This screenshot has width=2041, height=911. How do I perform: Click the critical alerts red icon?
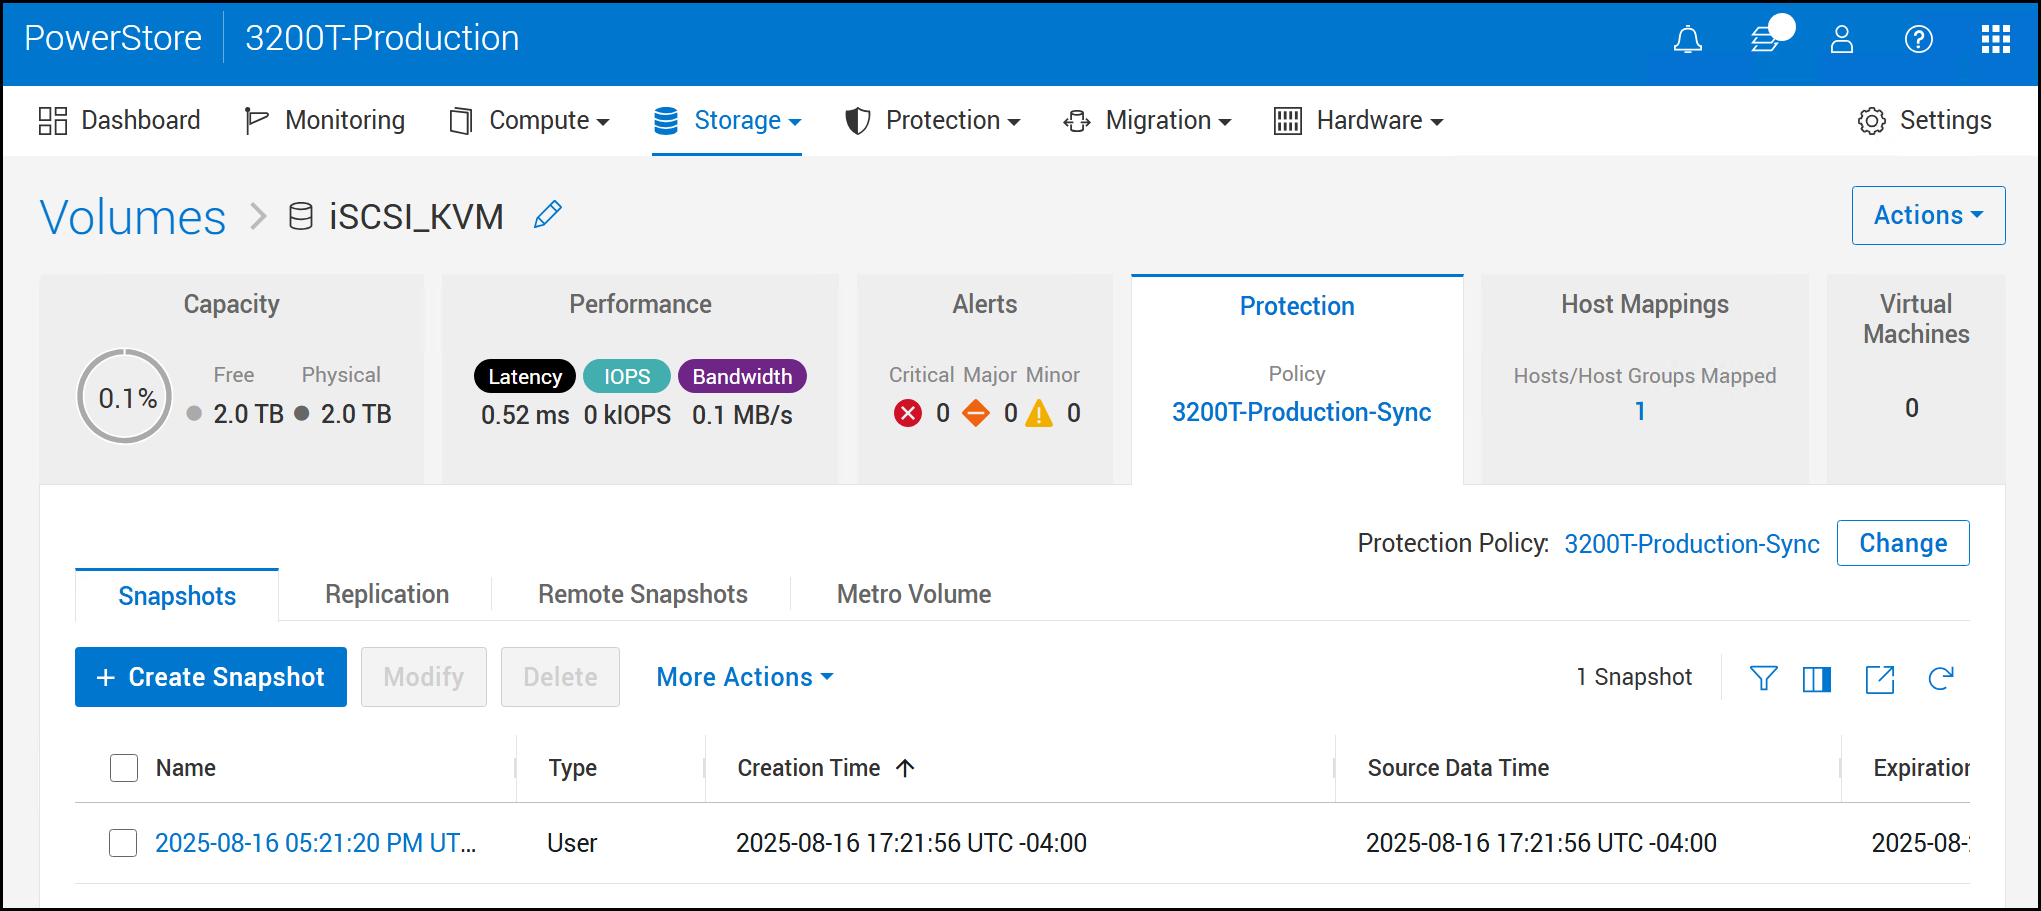click(x=908, y=413)
